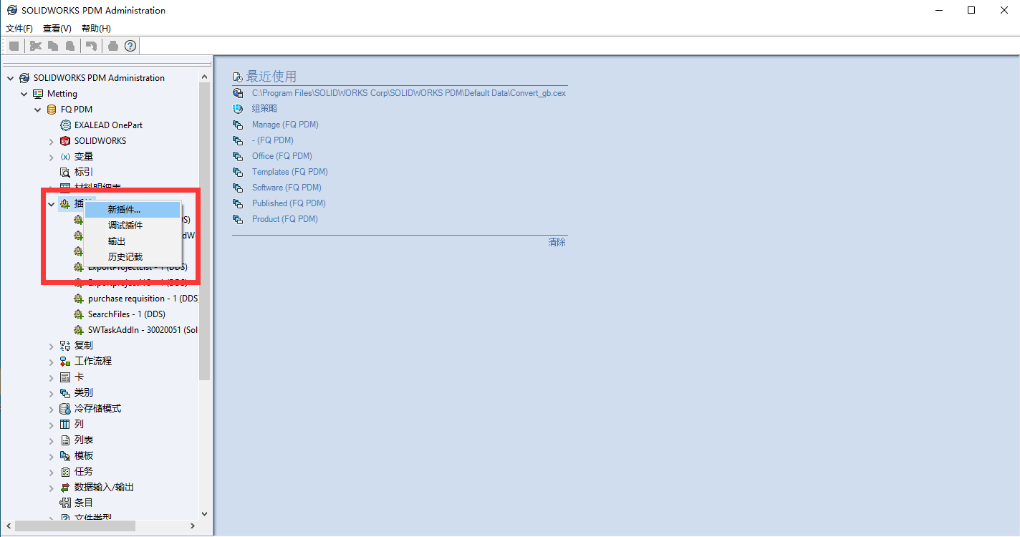Click the red SOLIDWORKS cube icon
The width and height of the screenshot is (1020, 537).
[65, 140]
